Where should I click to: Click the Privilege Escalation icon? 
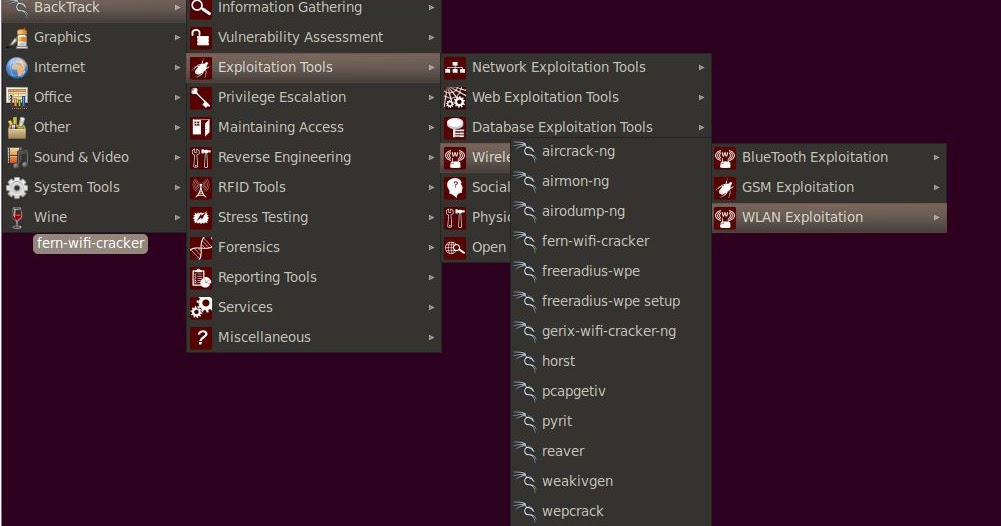click(x=201, y=97)
